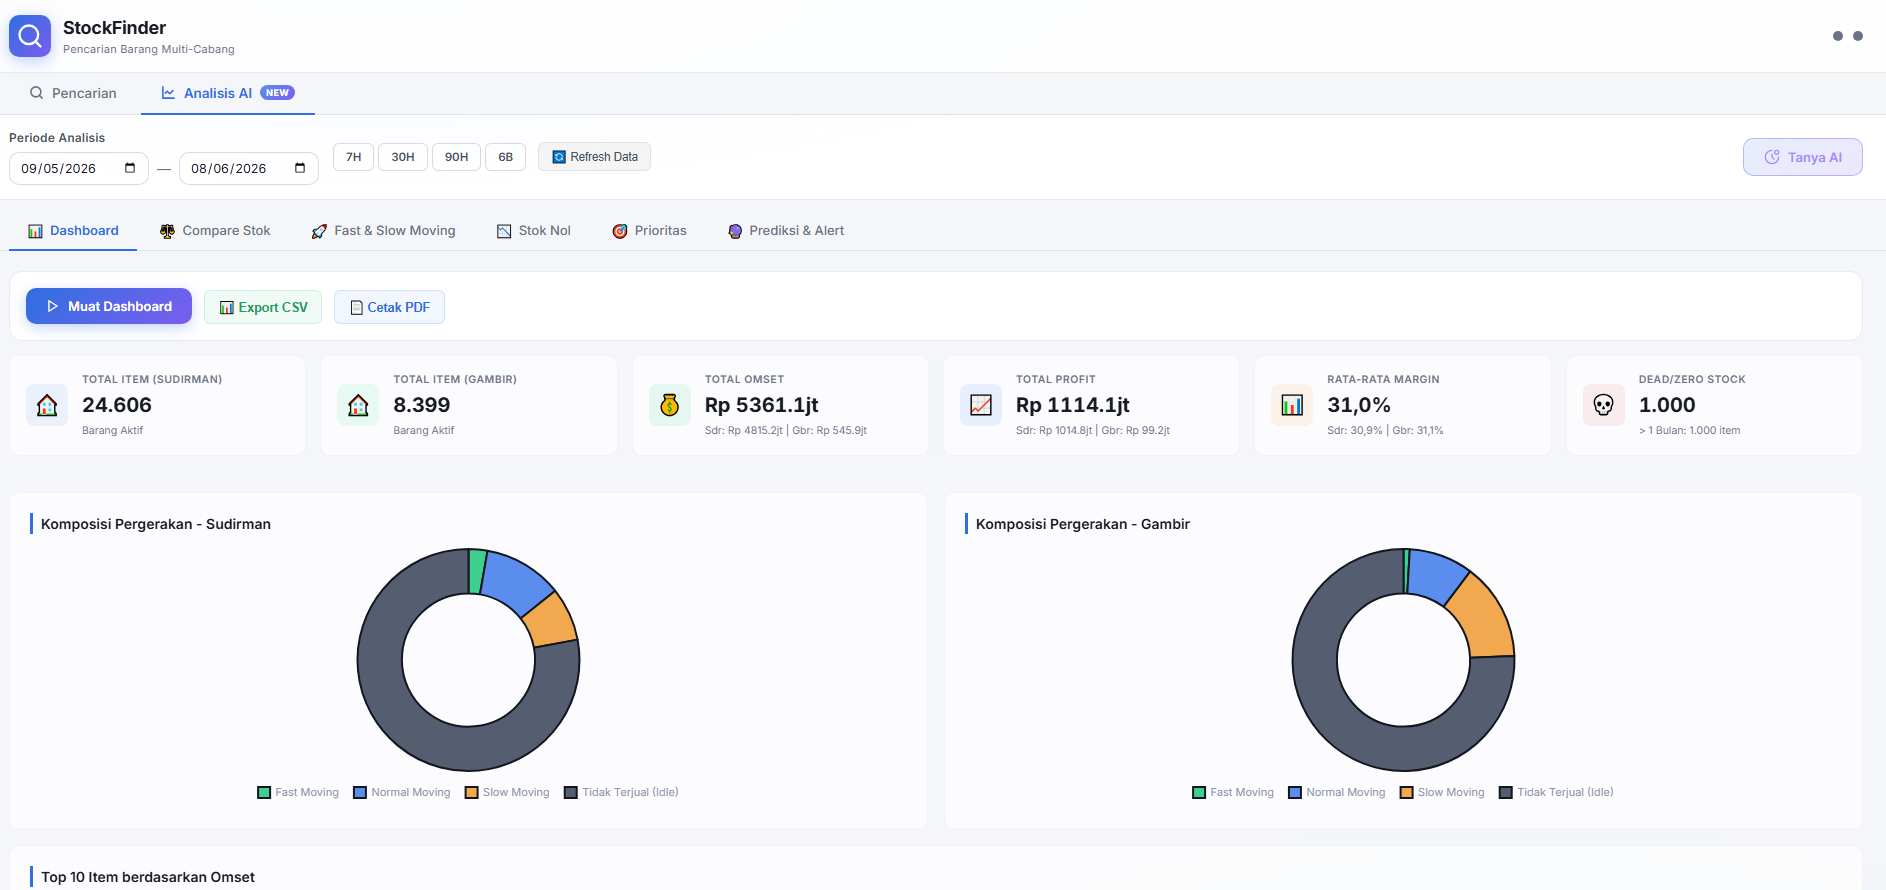This screenshot has width=1886, height=890.
Task: Open calendar picker for start date 09/05/2026
Action: click(130, 168)
